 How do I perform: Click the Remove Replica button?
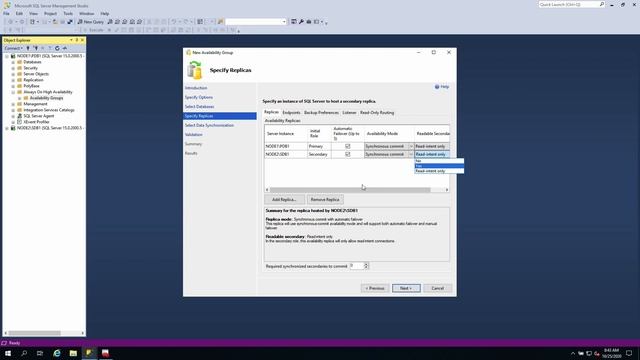pyautogui.click(x=325, y=200)
